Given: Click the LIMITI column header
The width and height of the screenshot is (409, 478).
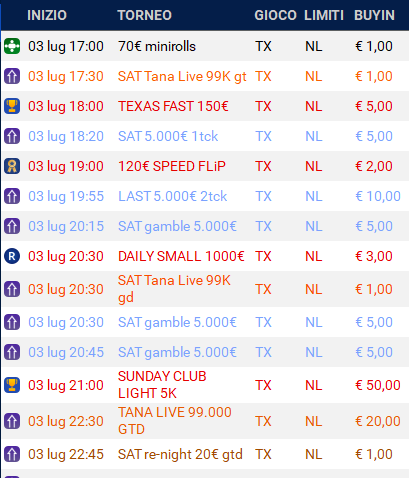Looking at the screenshot, I should (324, 15).
